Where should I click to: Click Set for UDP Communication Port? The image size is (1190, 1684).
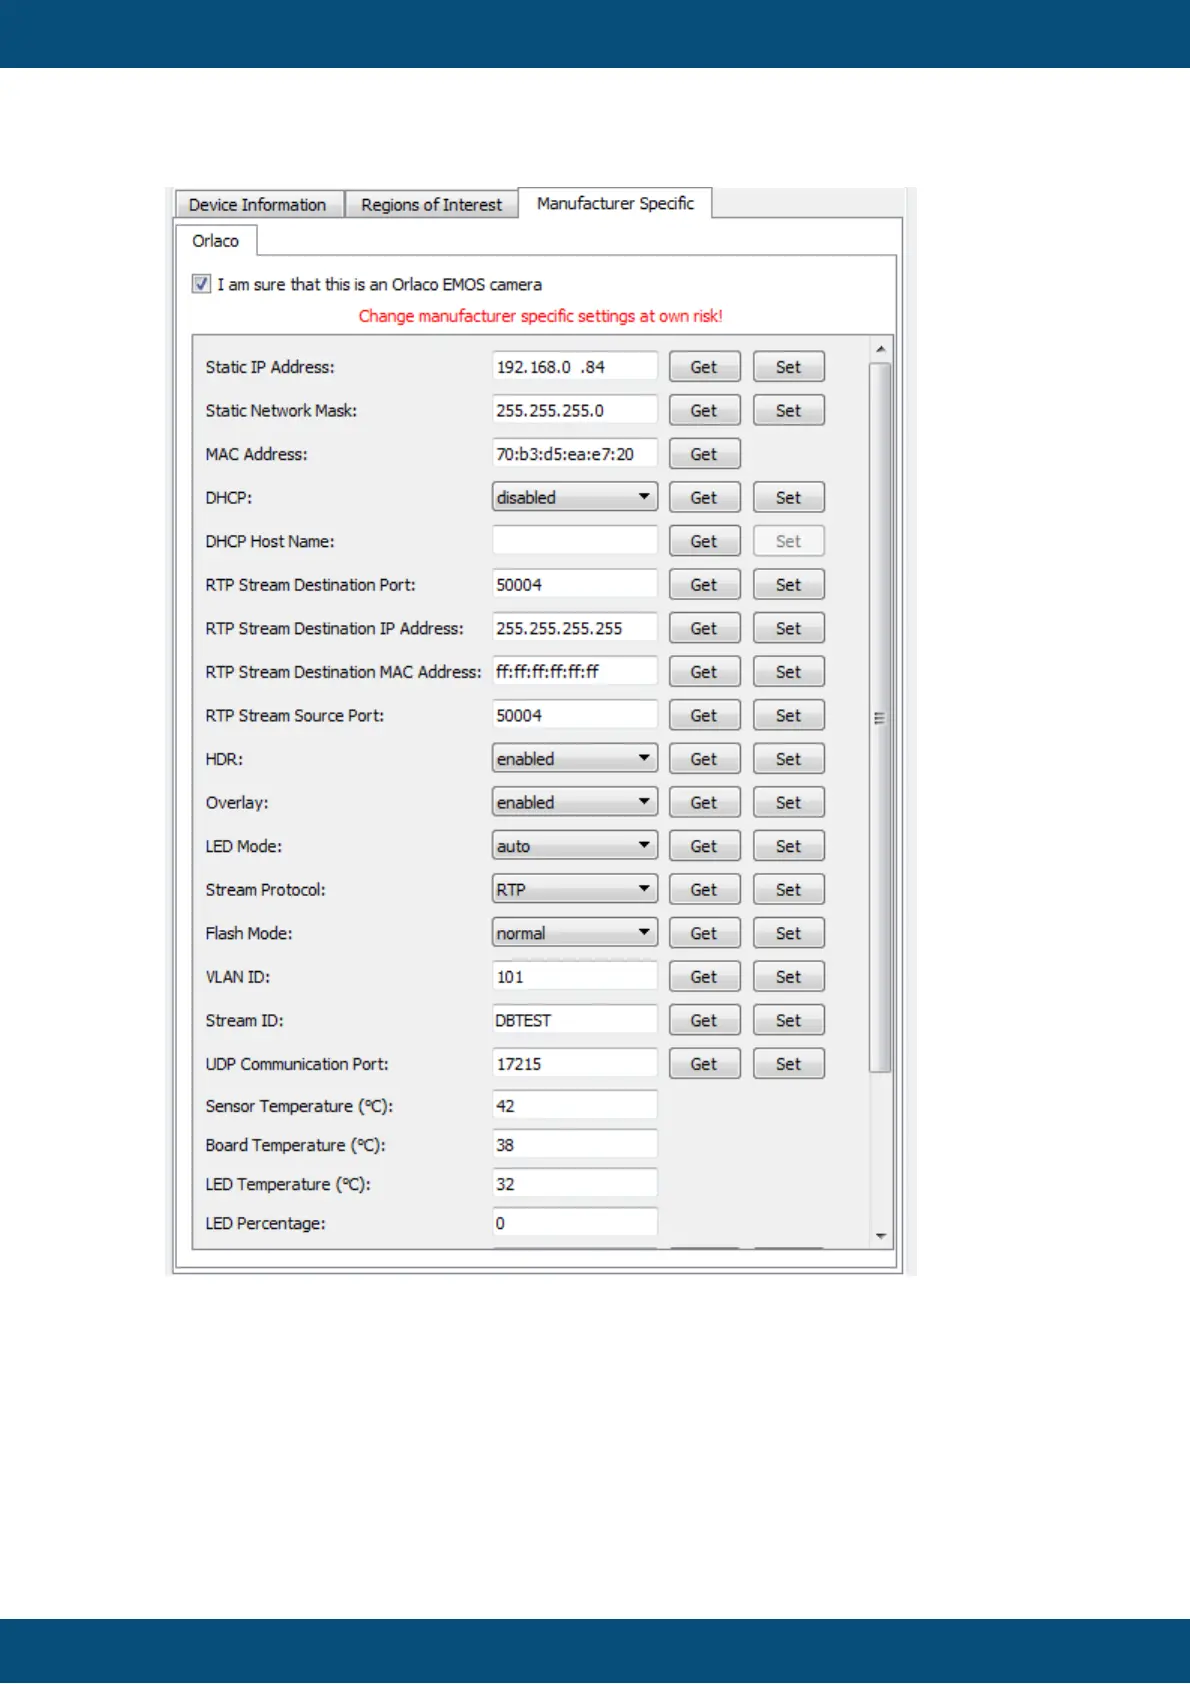pos(789,1064)
